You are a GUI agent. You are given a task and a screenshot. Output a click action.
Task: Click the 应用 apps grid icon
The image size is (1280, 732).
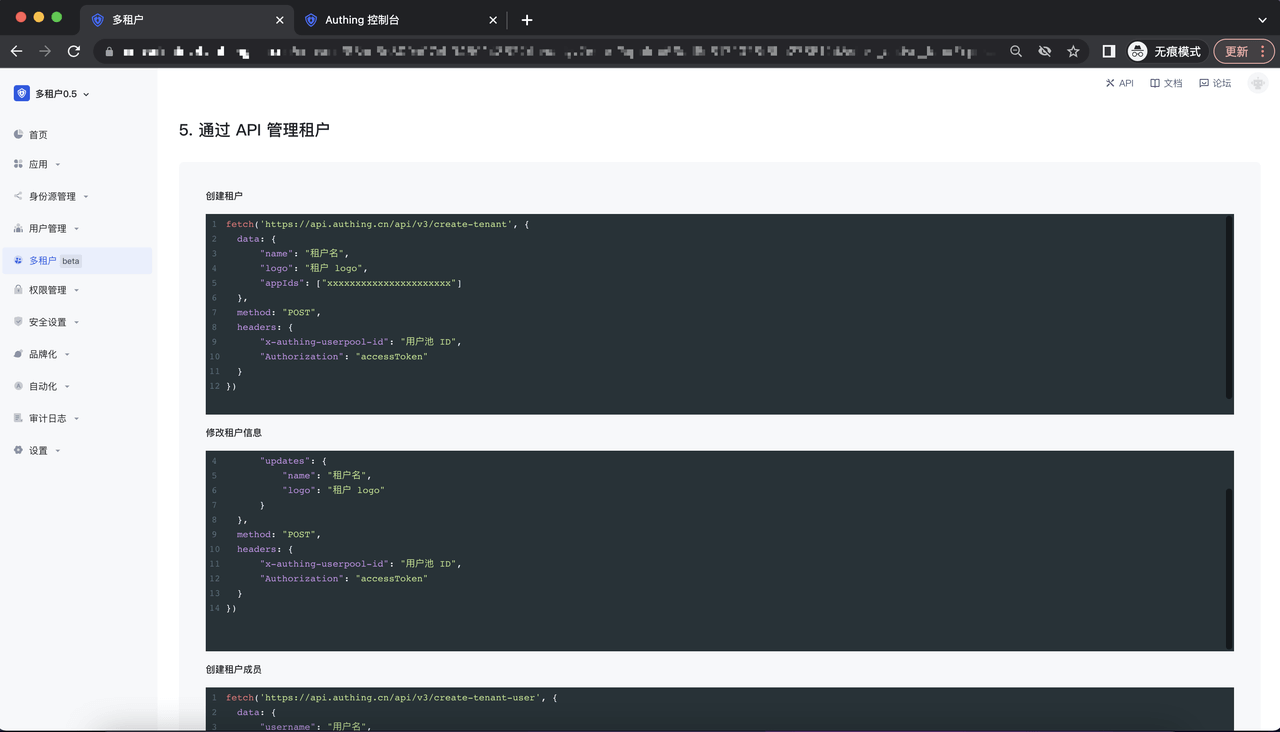(18, 164)
